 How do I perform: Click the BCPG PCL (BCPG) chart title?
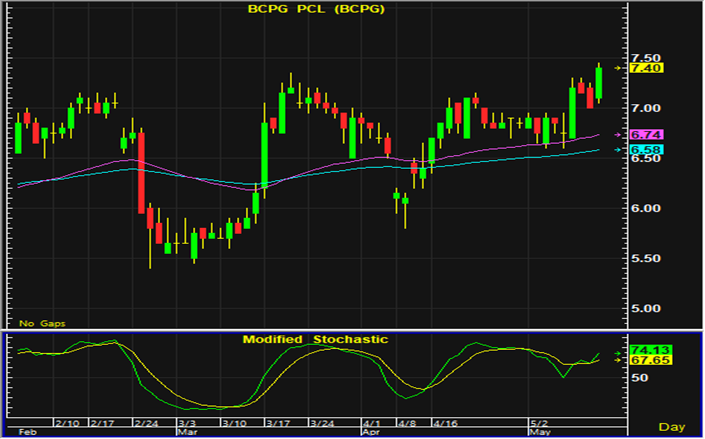[316, 9]
